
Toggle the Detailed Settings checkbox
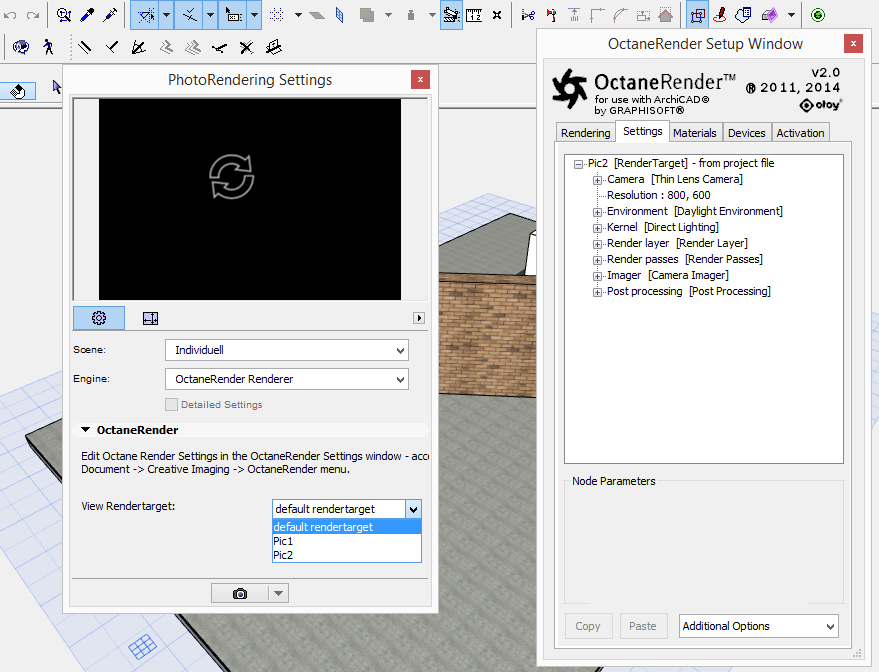click(x=172, y=404)
